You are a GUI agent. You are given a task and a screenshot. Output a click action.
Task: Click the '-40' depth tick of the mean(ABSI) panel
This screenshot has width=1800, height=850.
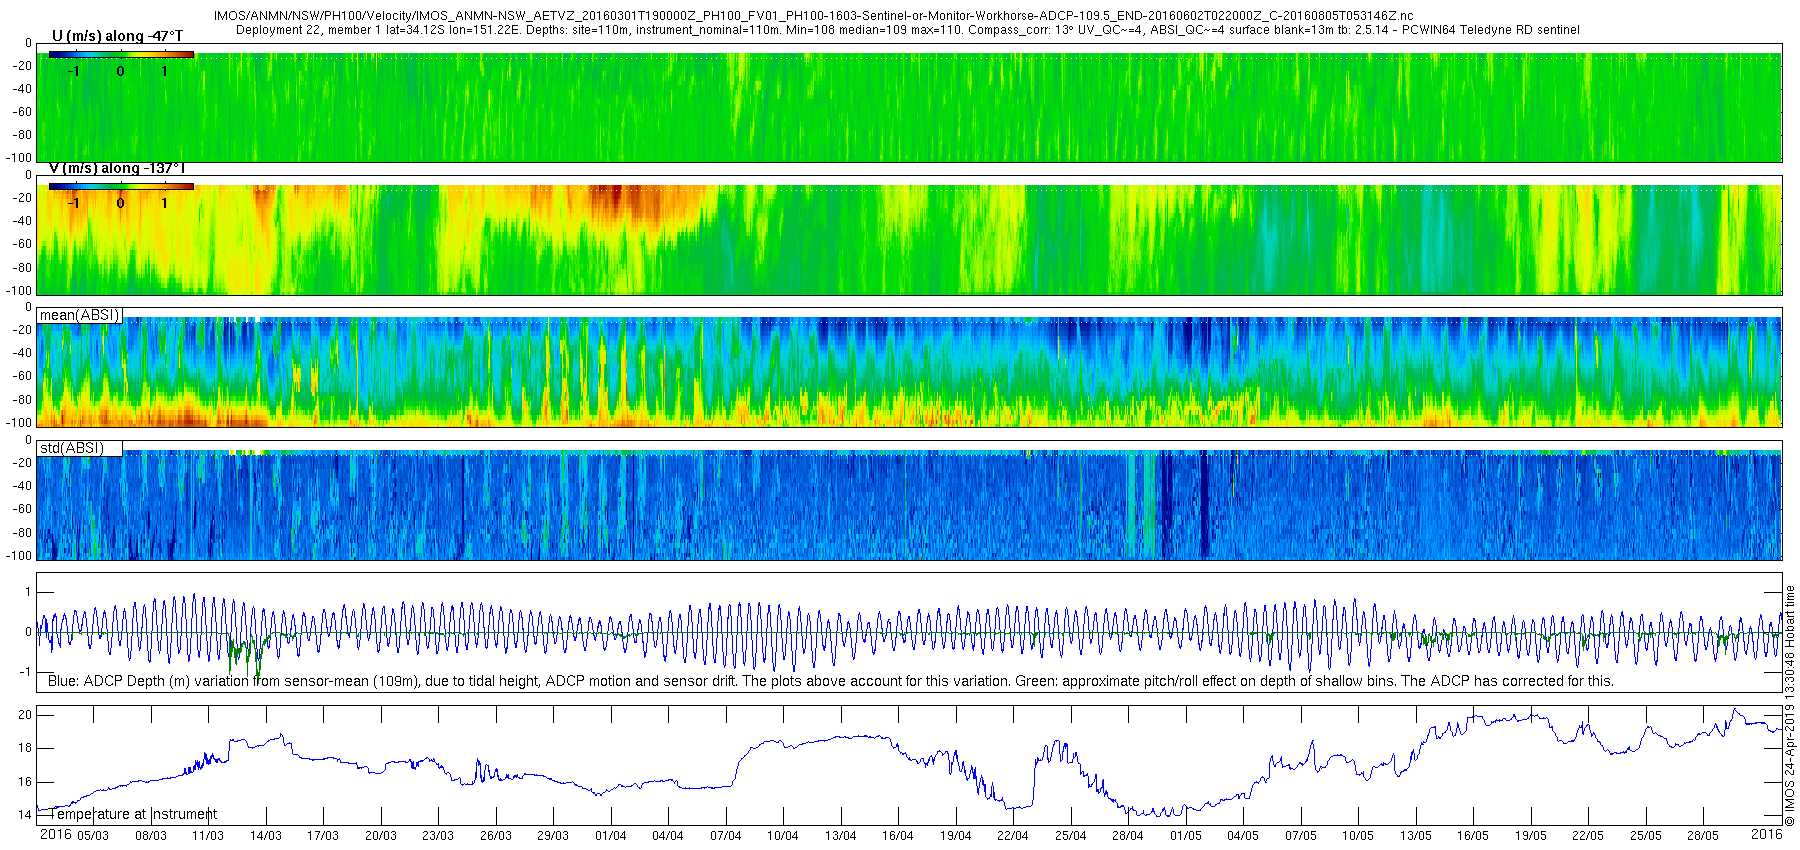tap(22, 353)
